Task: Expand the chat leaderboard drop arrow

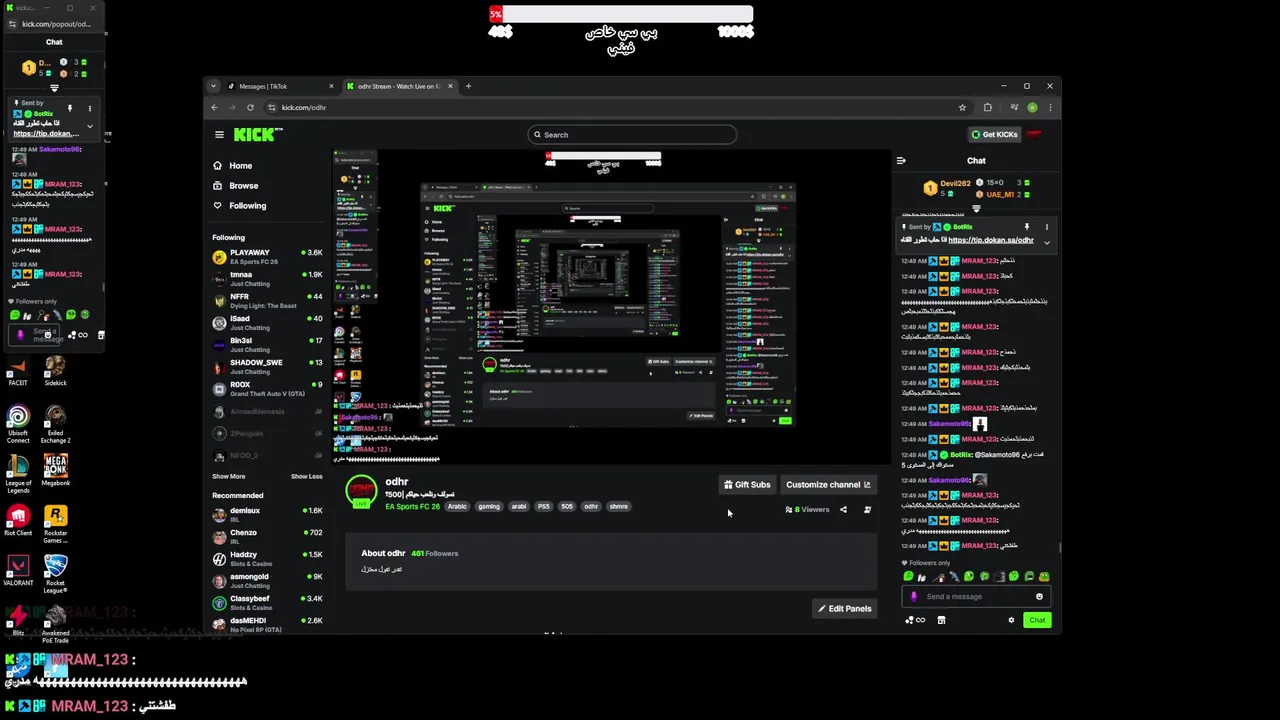Action: tap(976, 208)
